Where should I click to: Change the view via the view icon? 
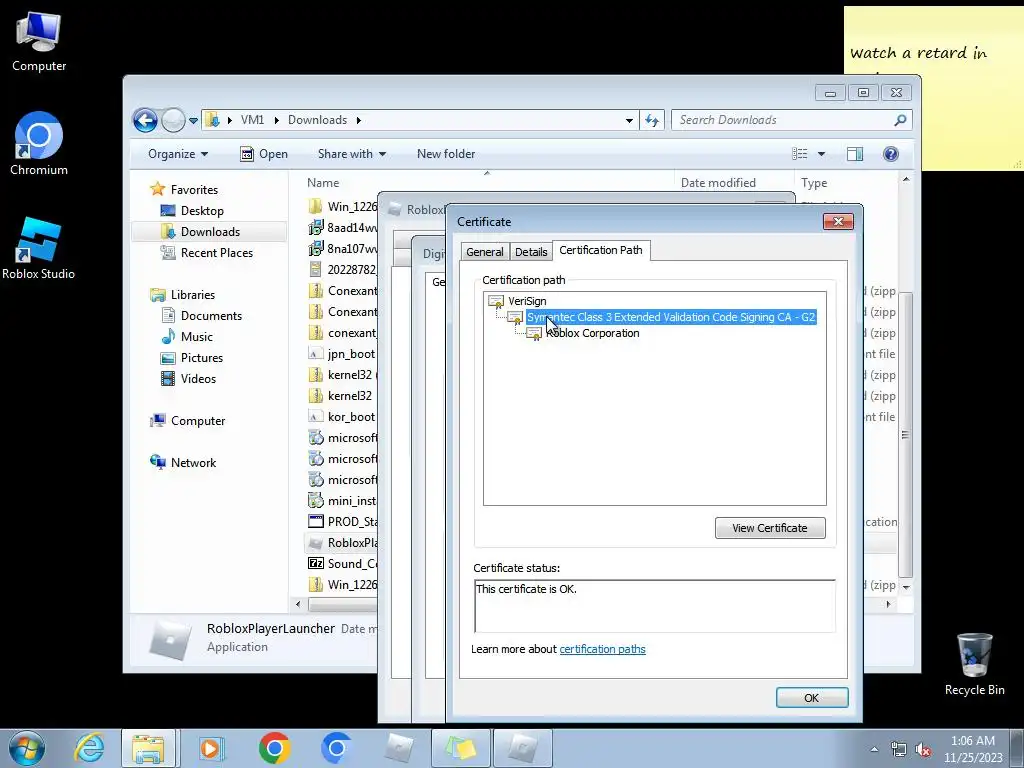800,154
